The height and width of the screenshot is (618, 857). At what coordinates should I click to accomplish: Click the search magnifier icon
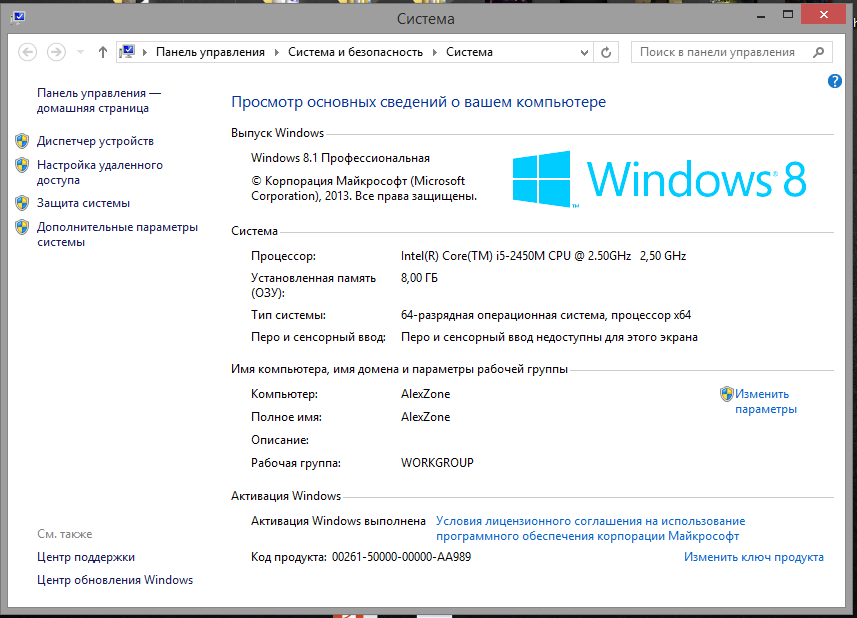(818, 52)
